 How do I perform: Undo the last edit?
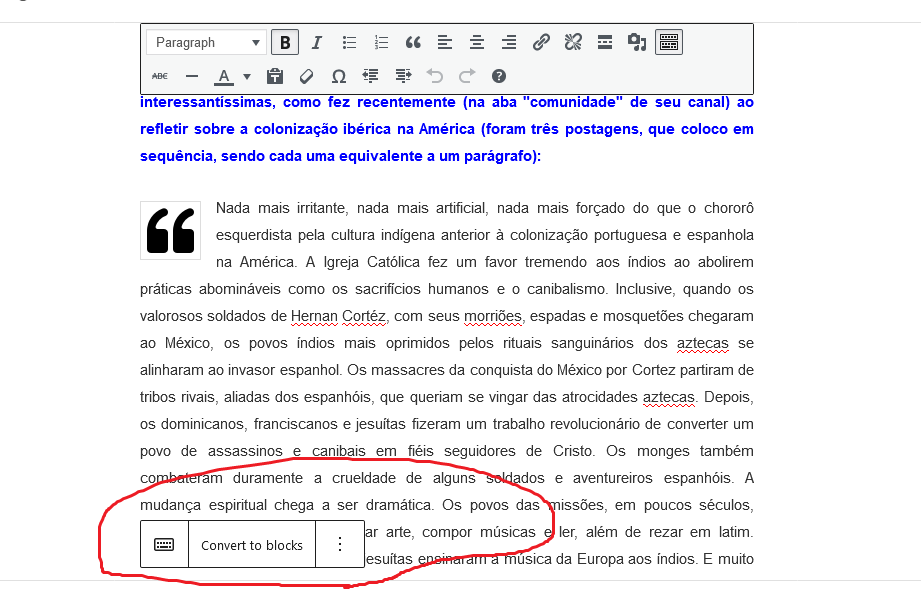tap(435, 76)
